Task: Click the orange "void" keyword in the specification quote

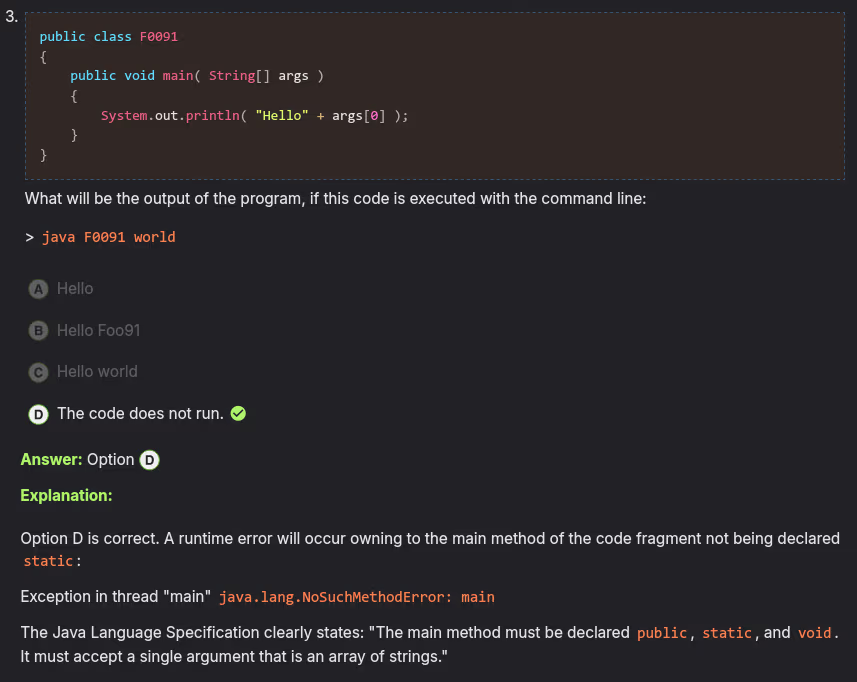Action: (814, 633)
